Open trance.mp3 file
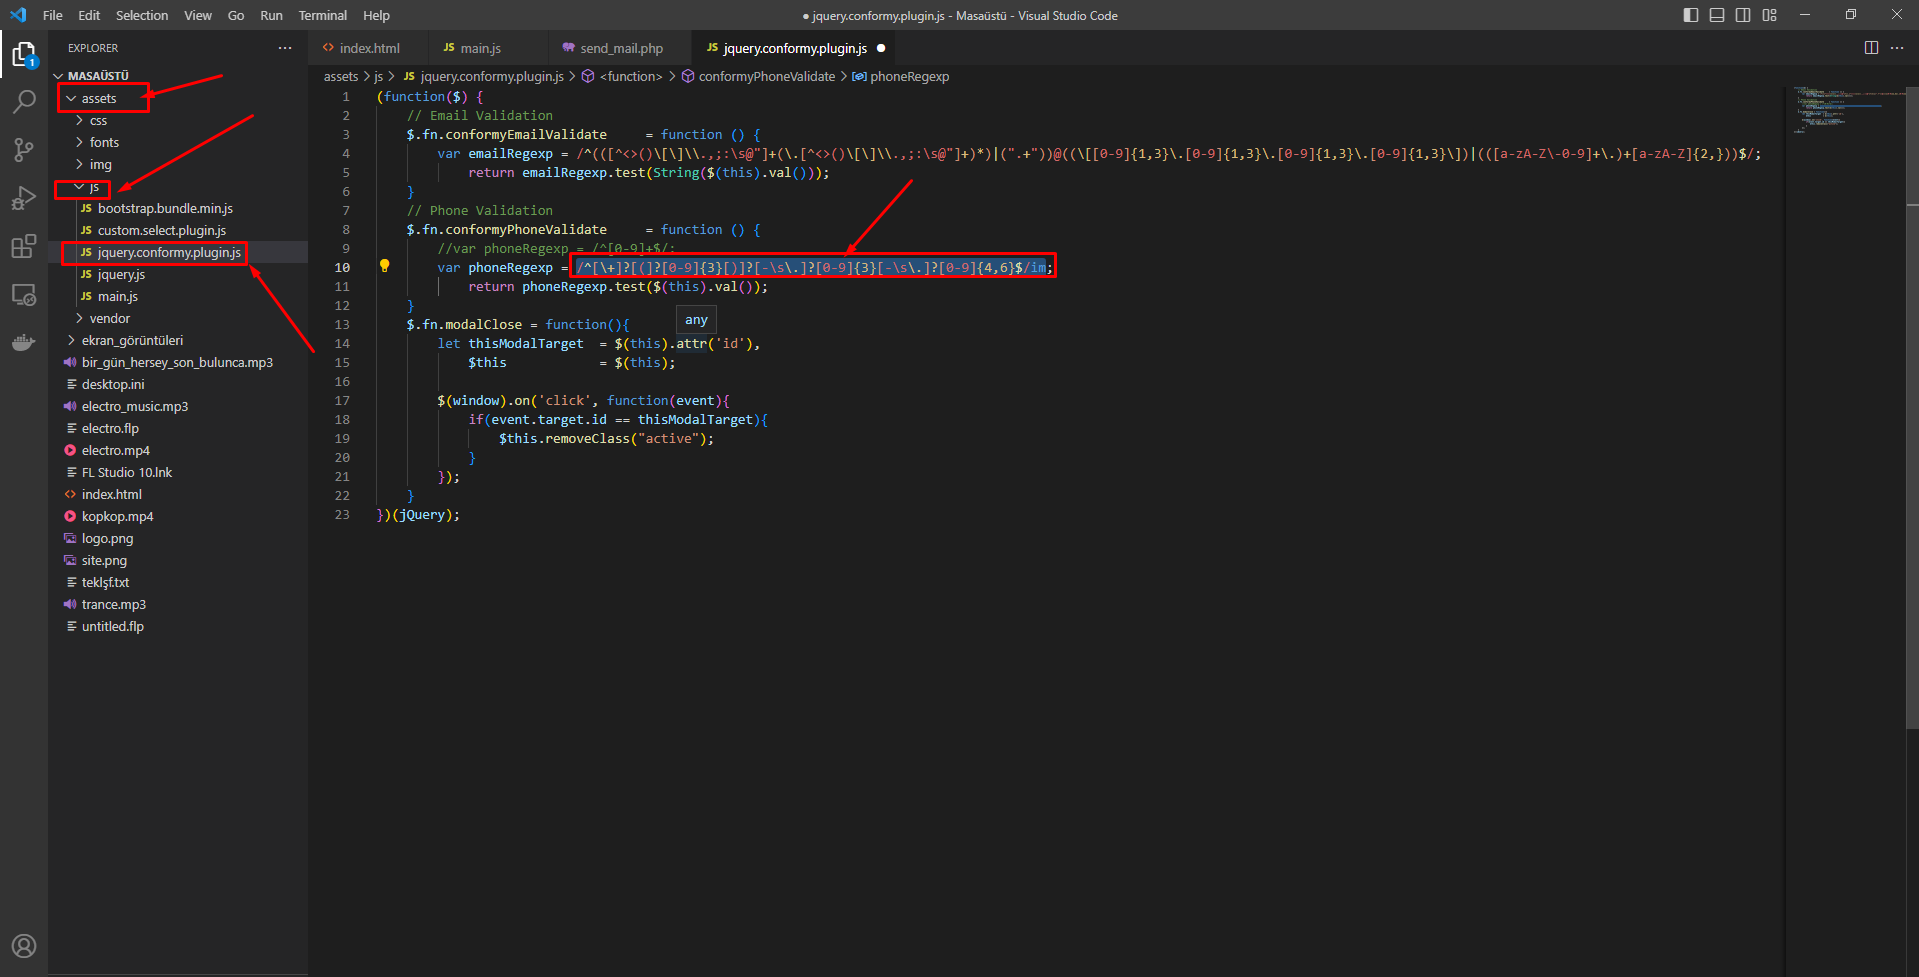This screenshot has height=977, width=1919. tap(114, 604)
